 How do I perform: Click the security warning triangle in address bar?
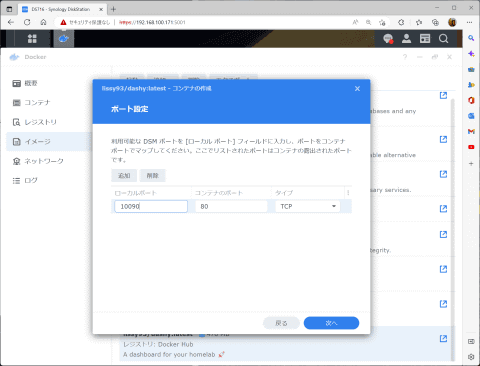pos(63,22)
